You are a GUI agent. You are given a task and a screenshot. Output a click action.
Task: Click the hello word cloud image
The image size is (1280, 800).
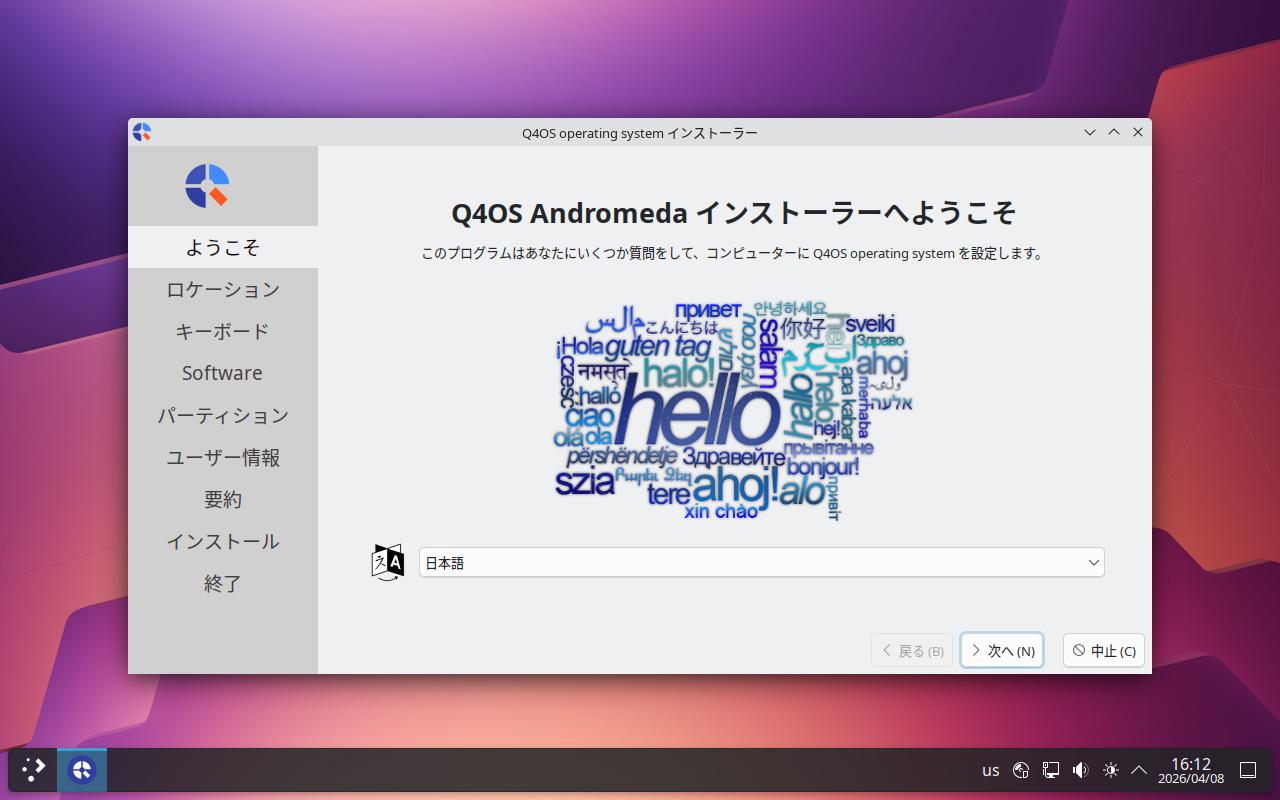733,410
